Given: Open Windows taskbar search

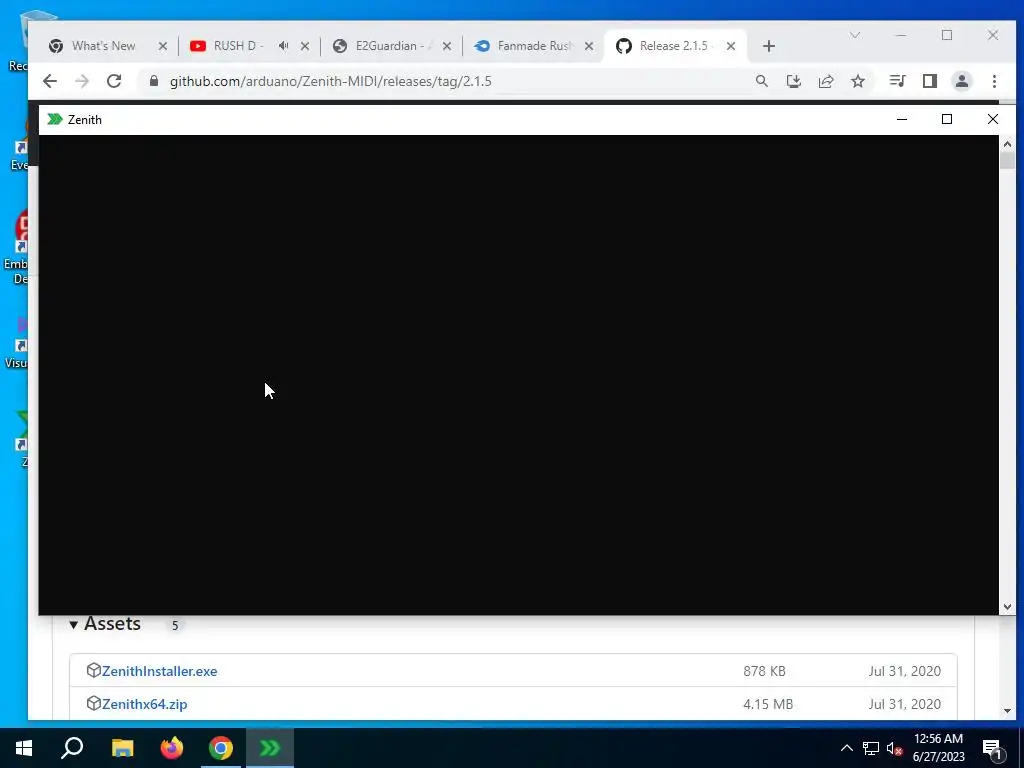Looking at the screenshot, I should pyautogui.click(x=72, y=748).
